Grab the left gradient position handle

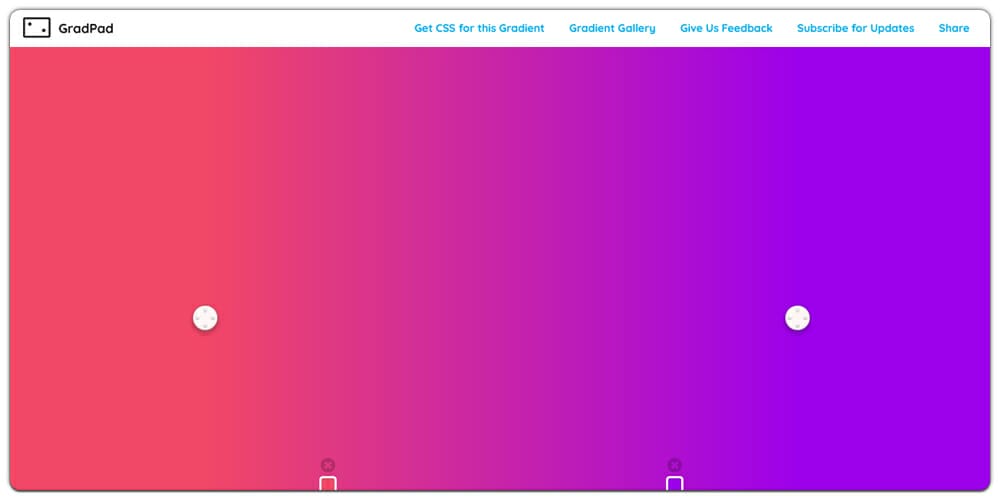205,318
